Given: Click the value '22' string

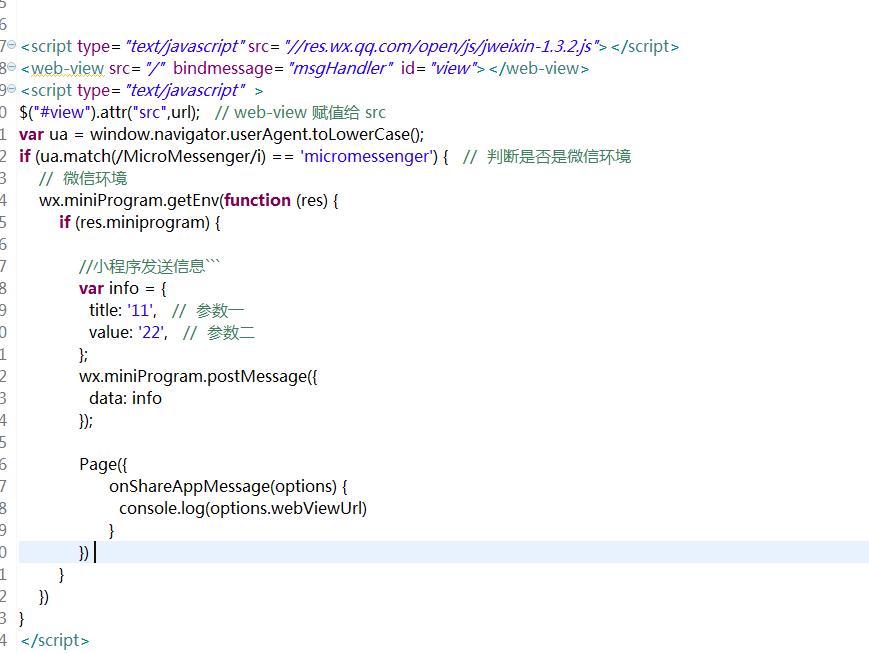Looking at the screenshot, I should point(151,333).
